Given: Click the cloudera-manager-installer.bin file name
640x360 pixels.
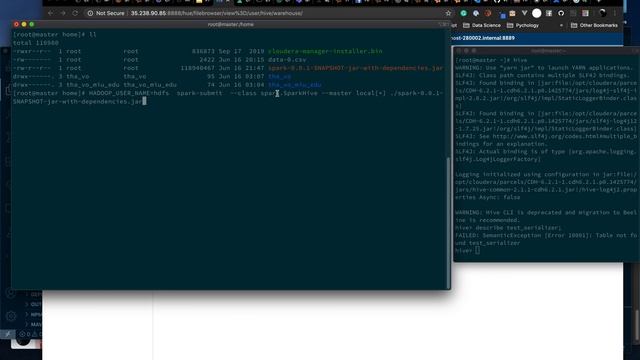Looking at the screenshot, I should point(325,51).
